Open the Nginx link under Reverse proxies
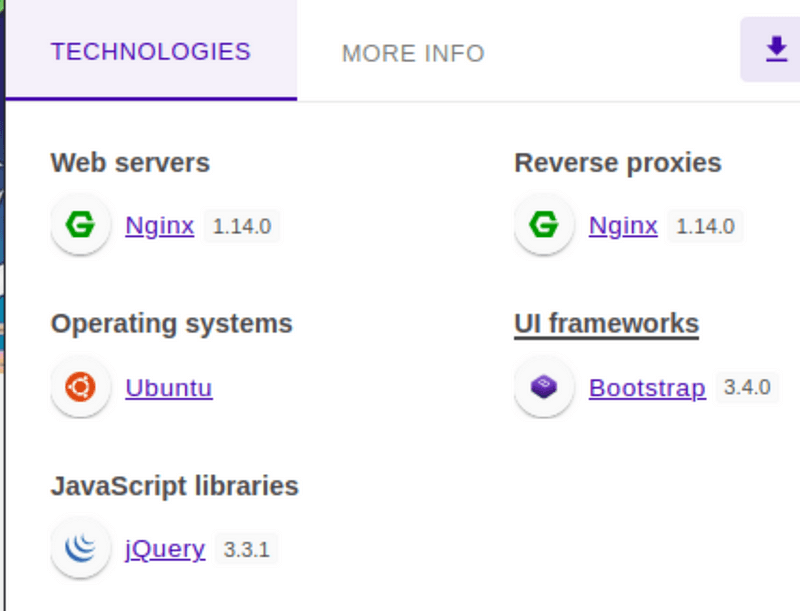Image resolution: width=800 pixels, height=611 pixels. pyautogui.click(x=623, y=226)
